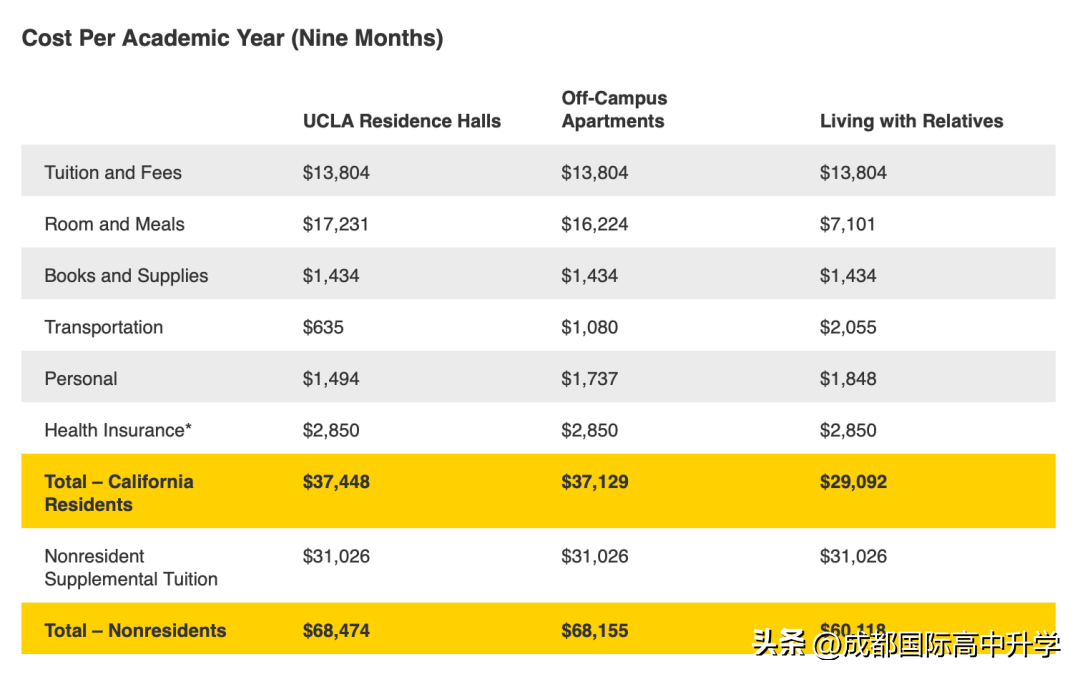
Task: Click the 'Cost Per Academic Year' heading
Action: tap(232, 39)
